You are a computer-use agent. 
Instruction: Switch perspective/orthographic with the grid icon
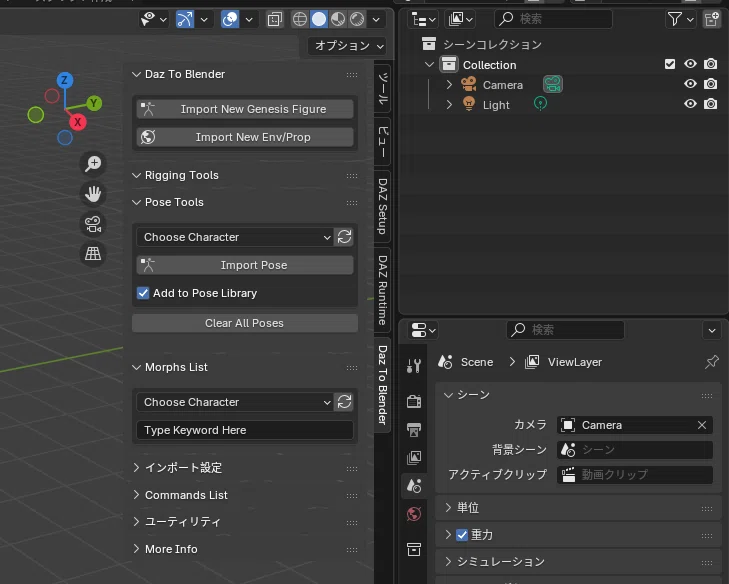click(93, 254)
